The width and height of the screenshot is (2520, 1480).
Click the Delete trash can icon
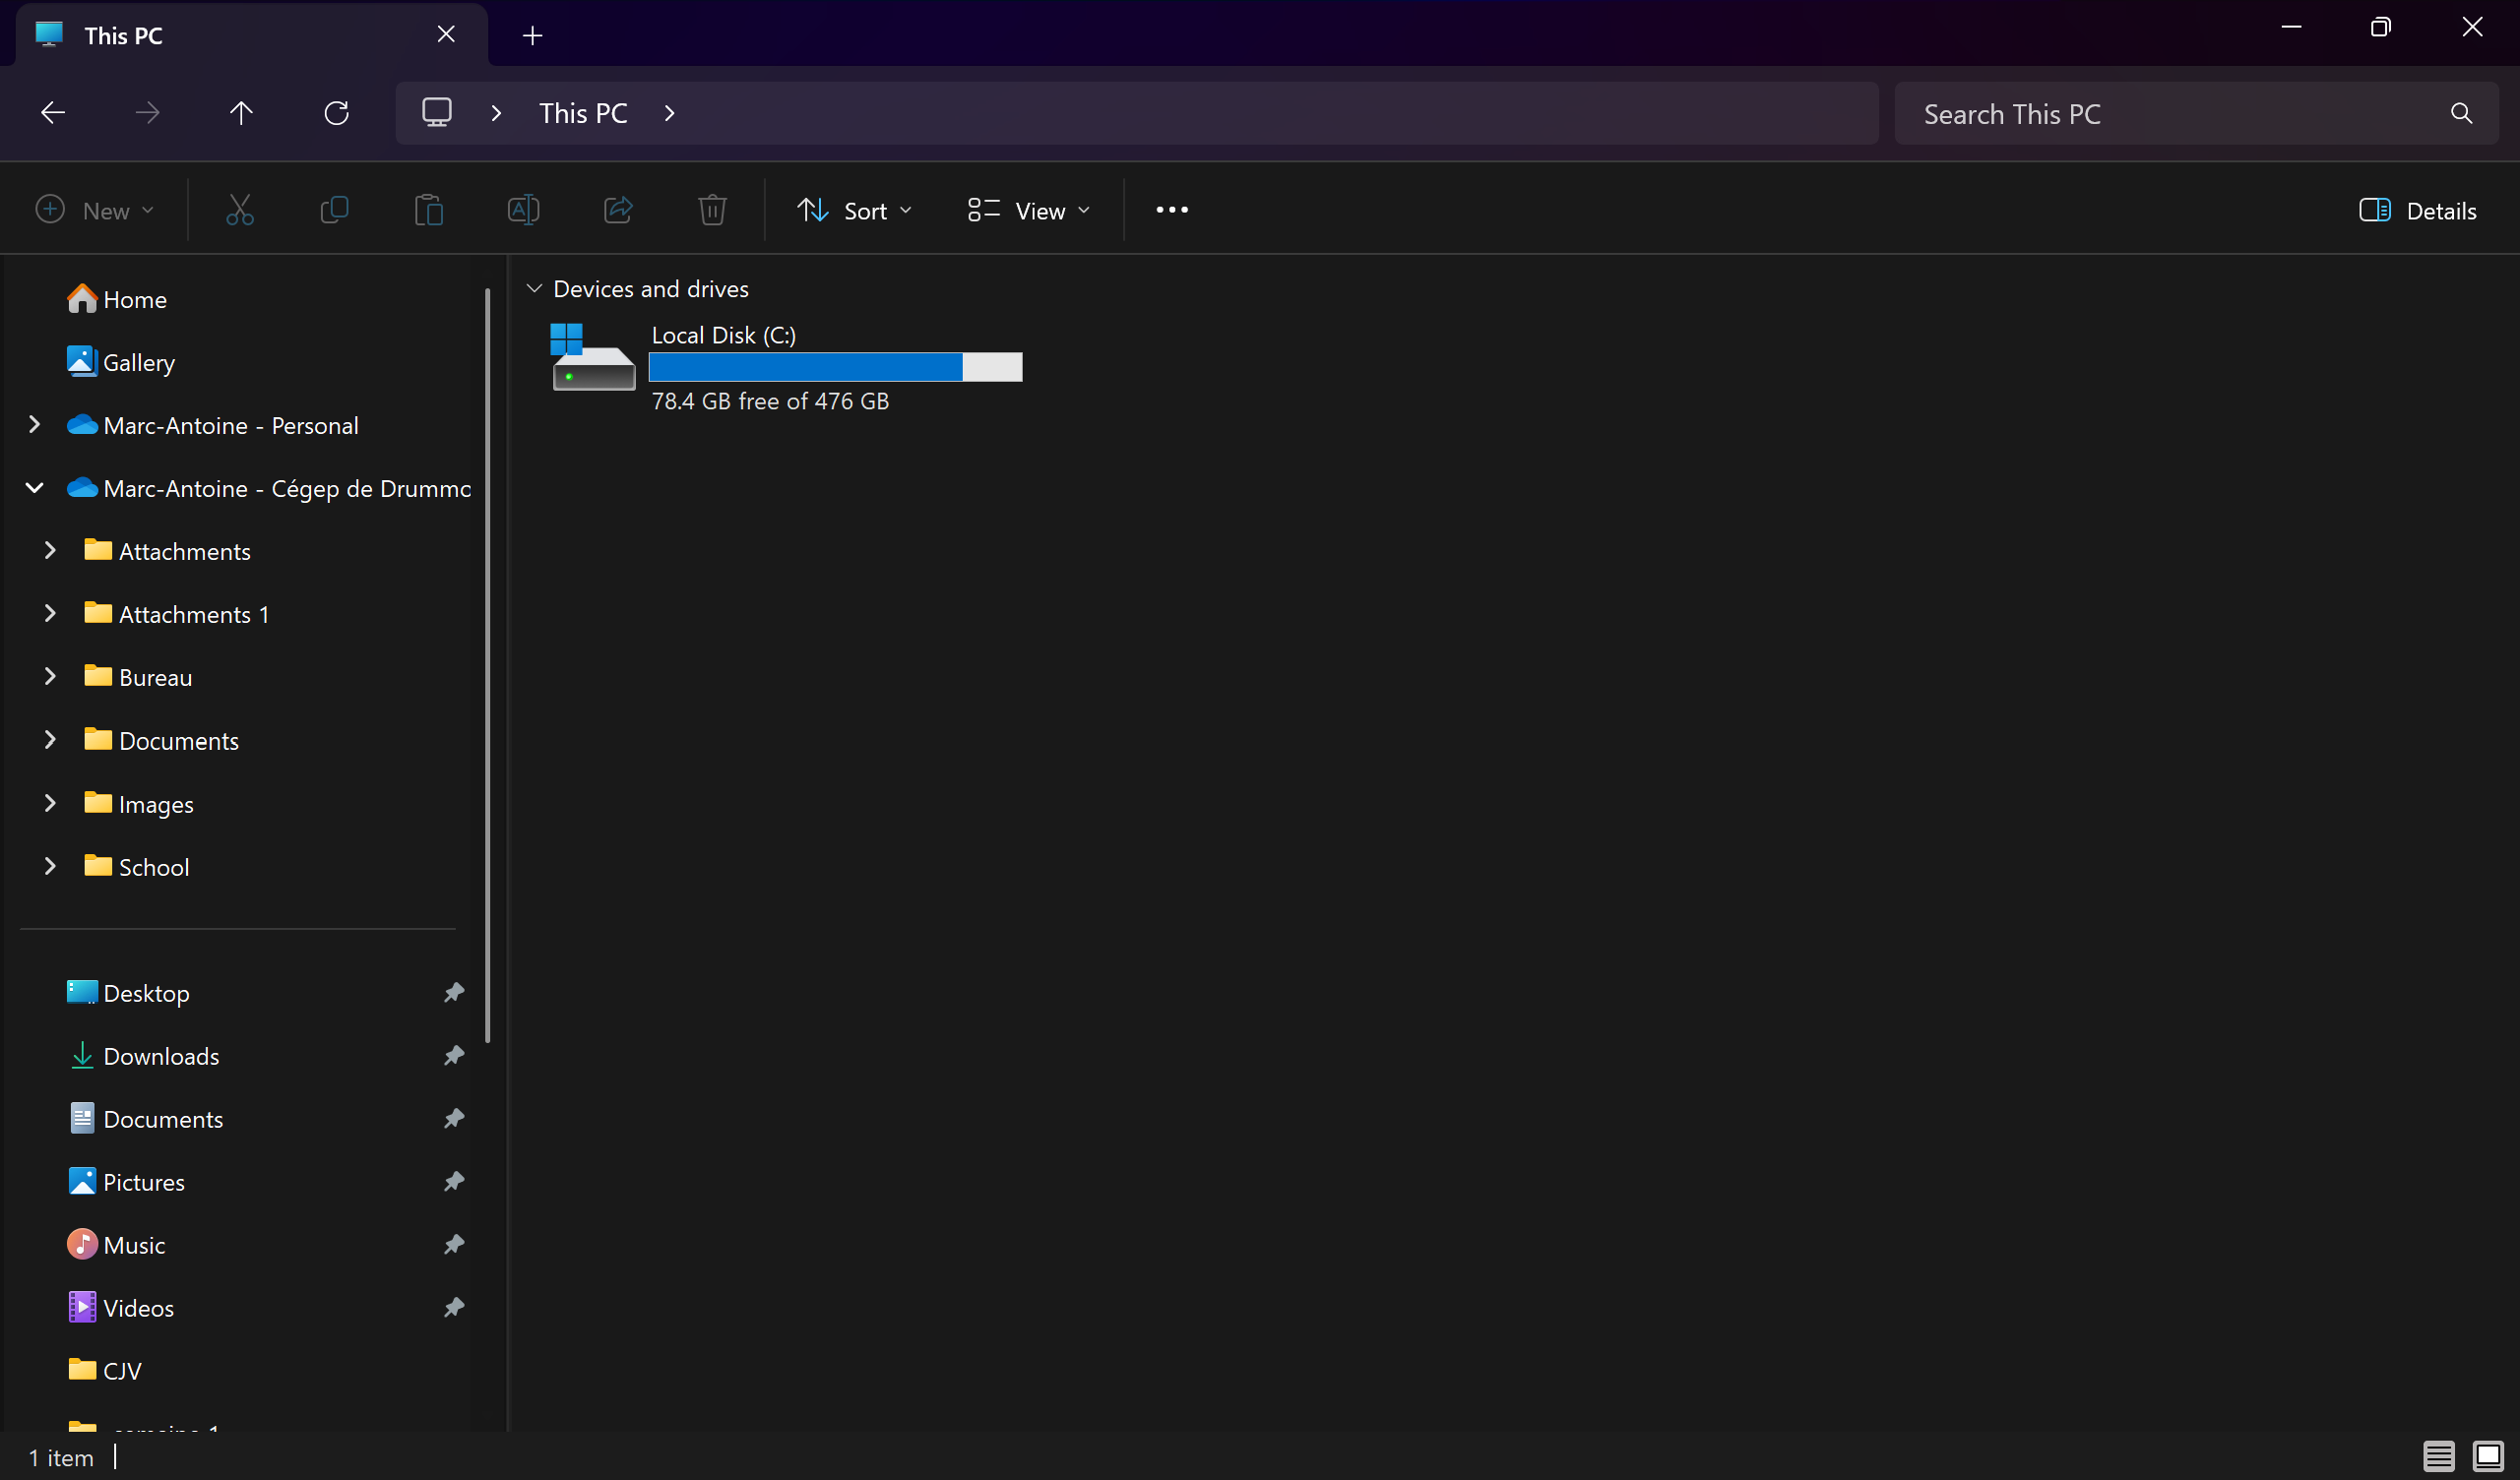click(x=712, y=210)
